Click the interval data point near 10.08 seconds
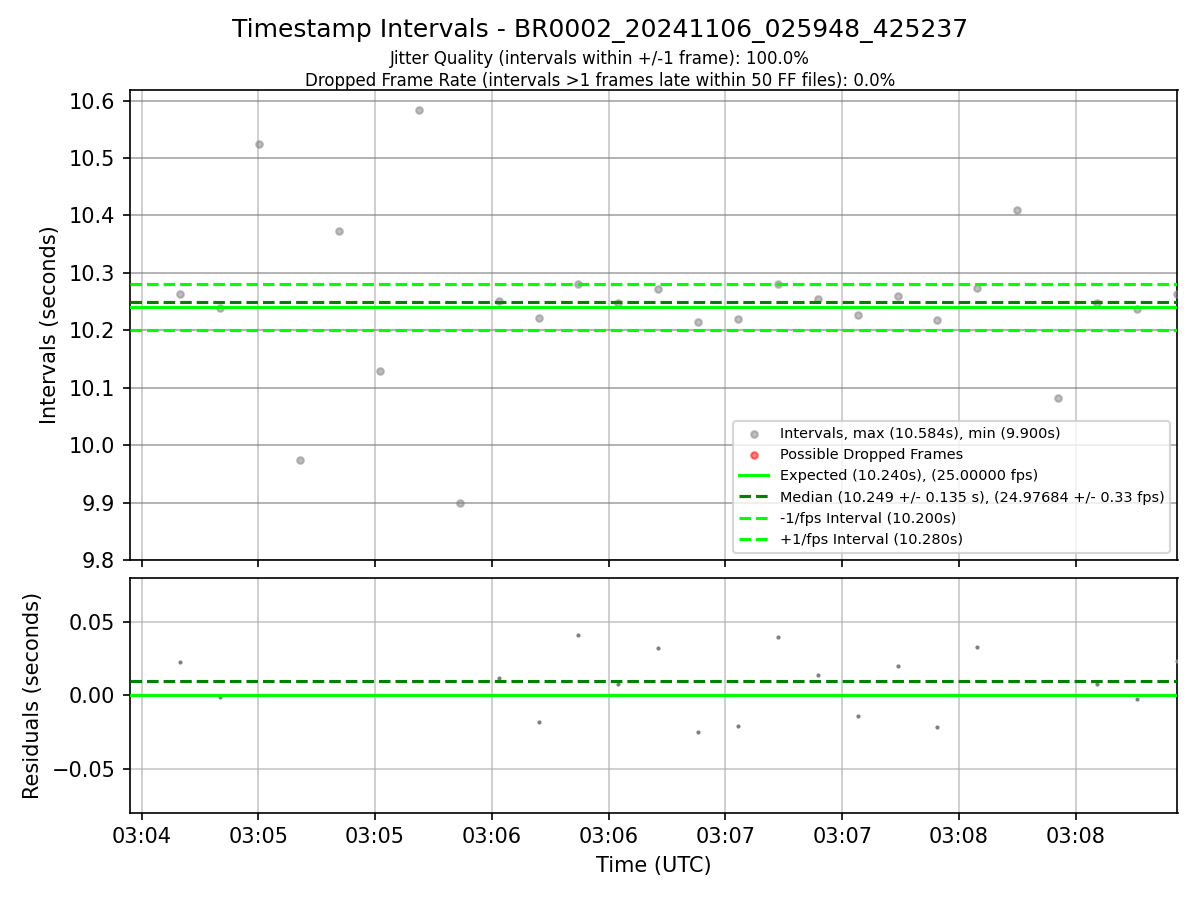Viewport: 1200px width, 900px height. [x=1058, y=398]
